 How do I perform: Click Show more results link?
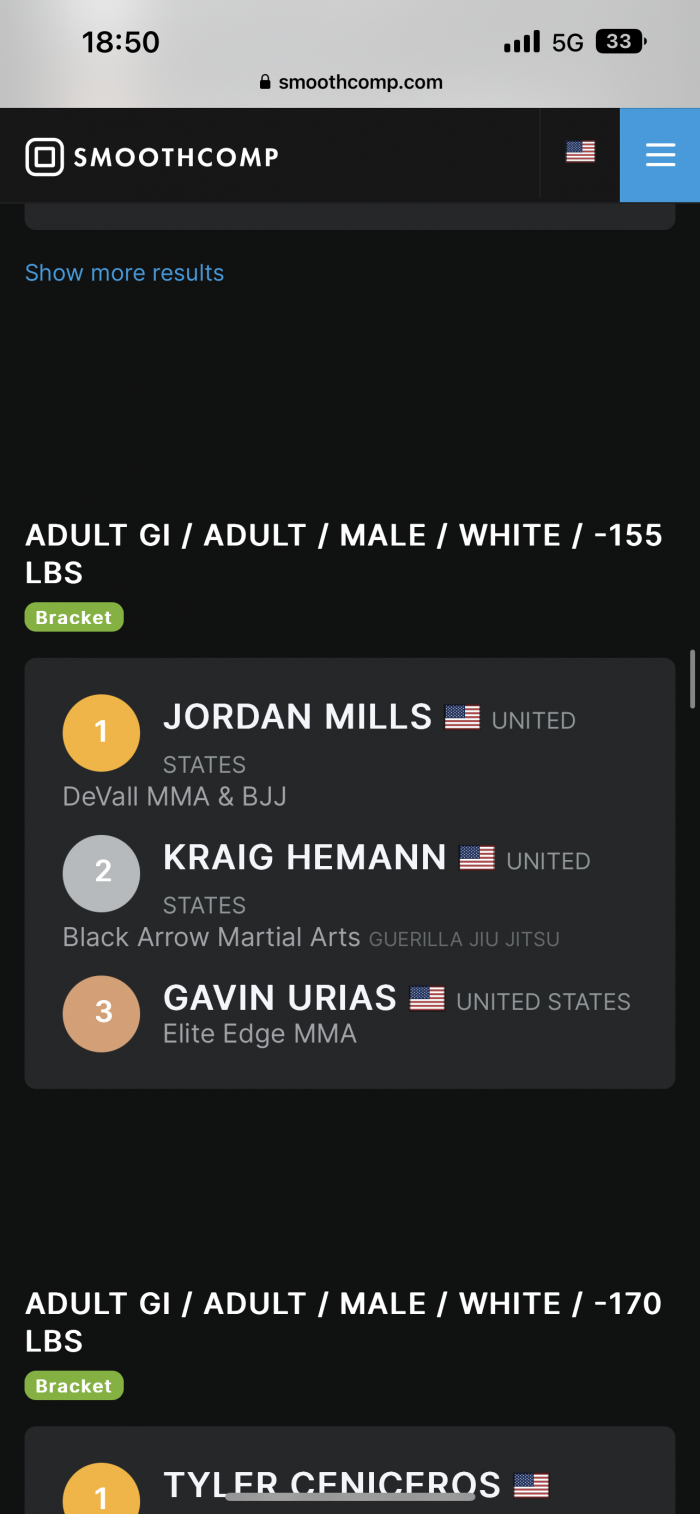point(124,273)
